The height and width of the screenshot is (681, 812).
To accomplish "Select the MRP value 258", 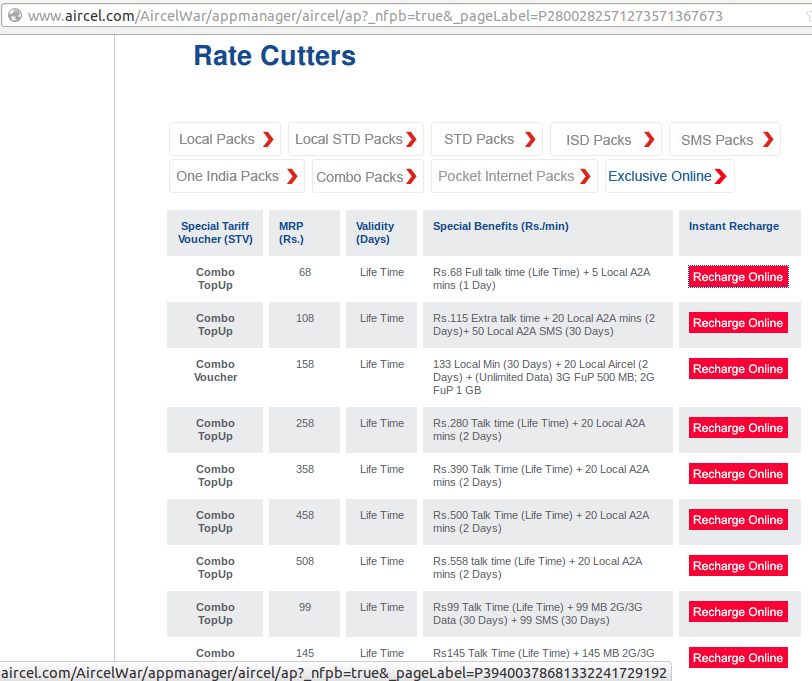I will (305, 424).
